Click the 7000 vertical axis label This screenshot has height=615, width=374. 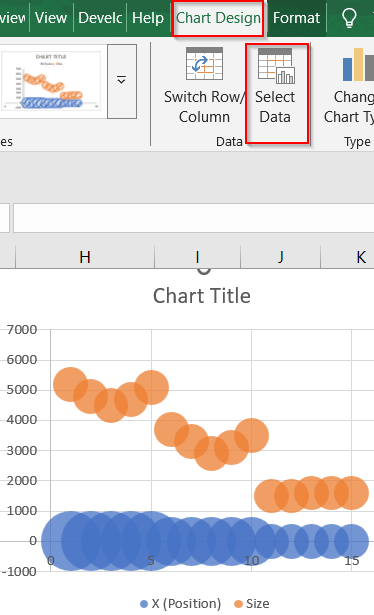click(x=22, y=330)
